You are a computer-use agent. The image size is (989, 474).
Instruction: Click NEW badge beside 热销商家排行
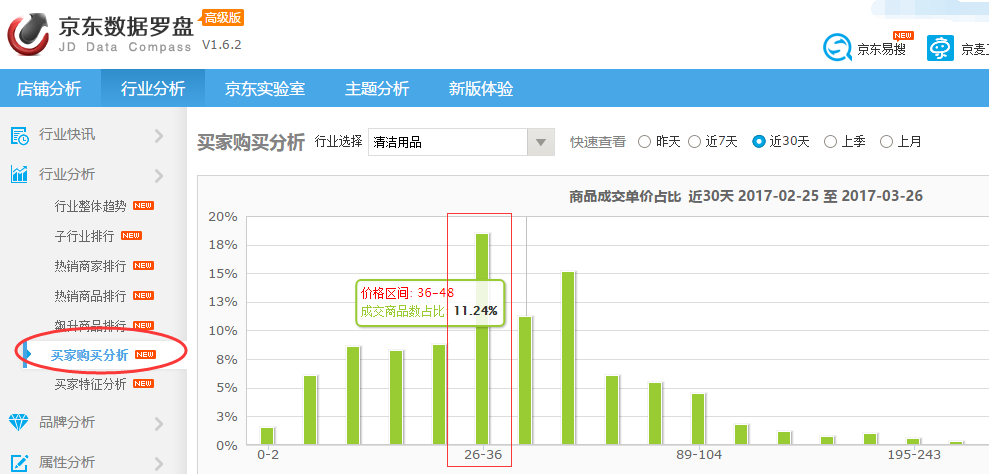(144, 265)
